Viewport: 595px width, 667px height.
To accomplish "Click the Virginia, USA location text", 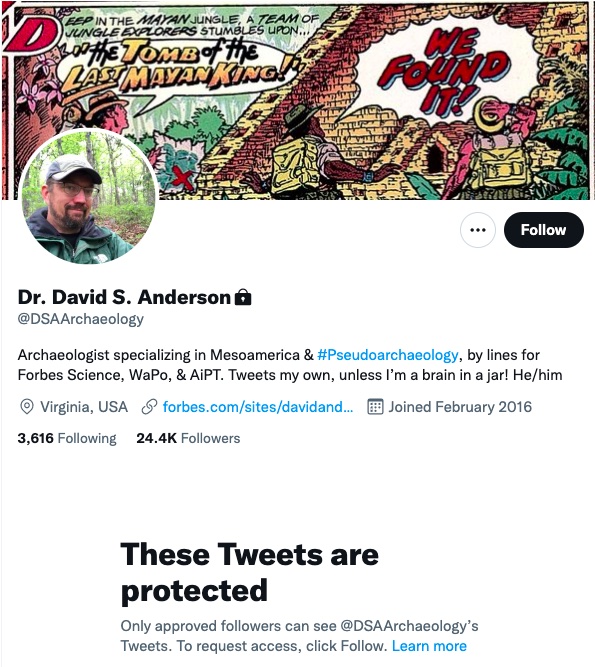I will (84, 407).
